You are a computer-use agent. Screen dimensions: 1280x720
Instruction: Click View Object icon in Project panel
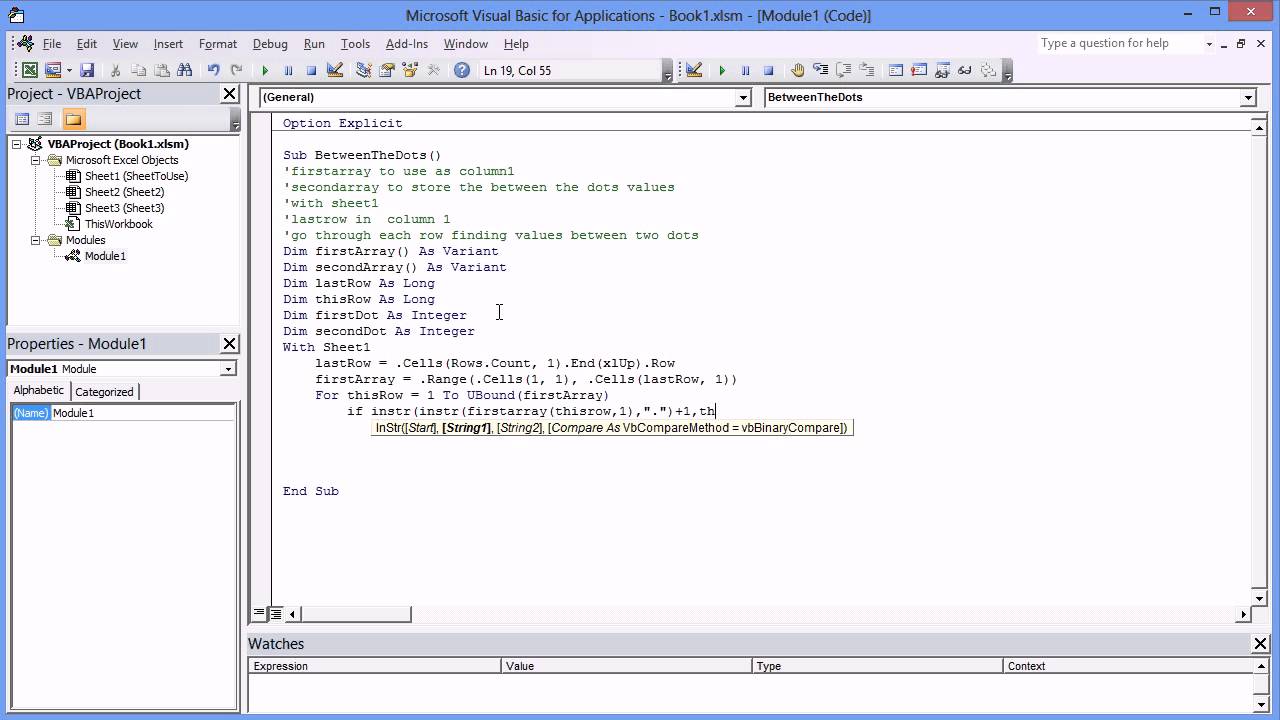coord(45,119)
